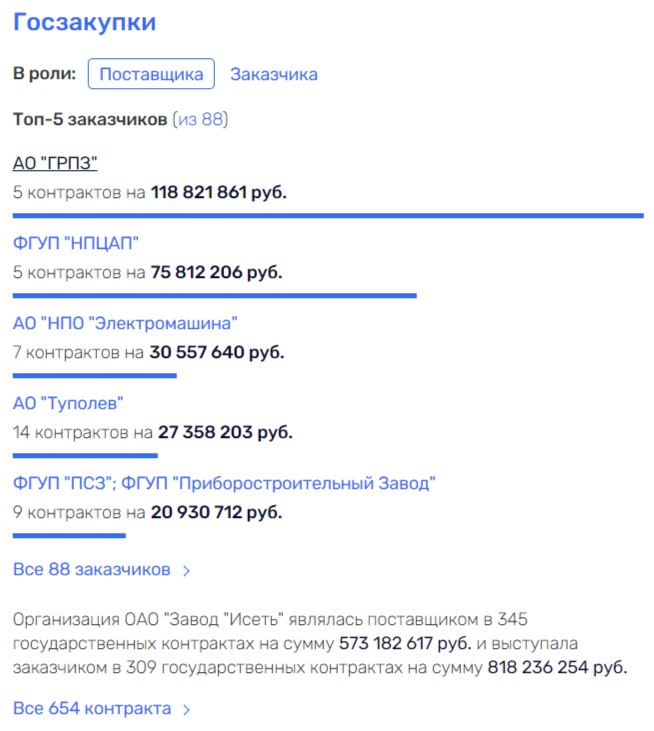Viewport: 654px width, 731px height.
Task: Open the АО "Туполев" customer link
Action: (68, 403)
